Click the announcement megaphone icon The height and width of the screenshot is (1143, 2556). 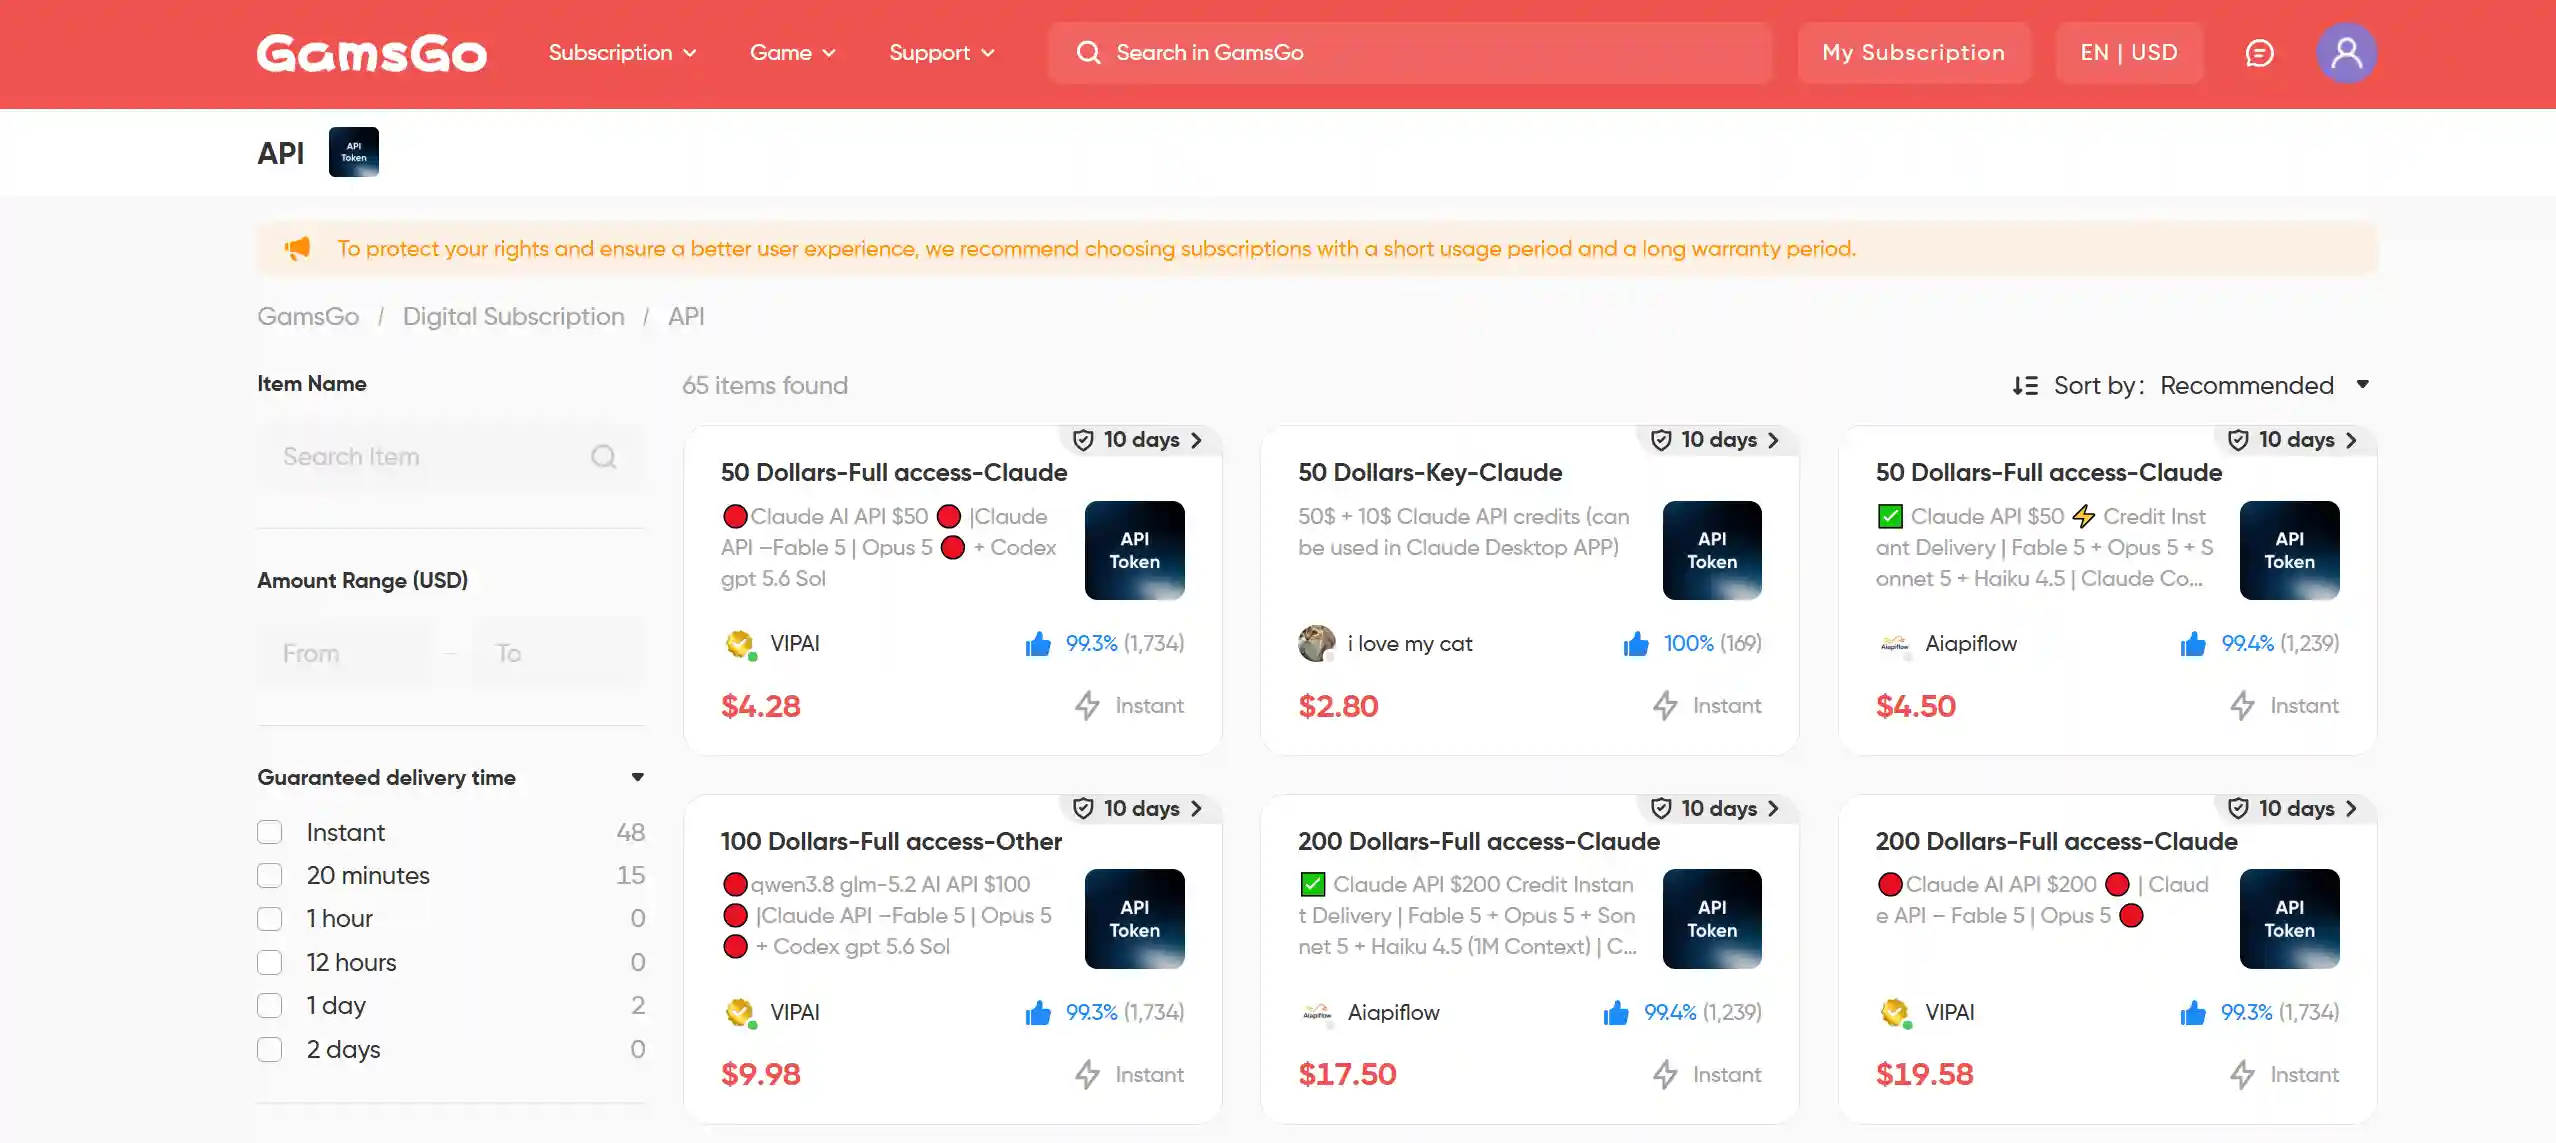(x=297, y=248)
